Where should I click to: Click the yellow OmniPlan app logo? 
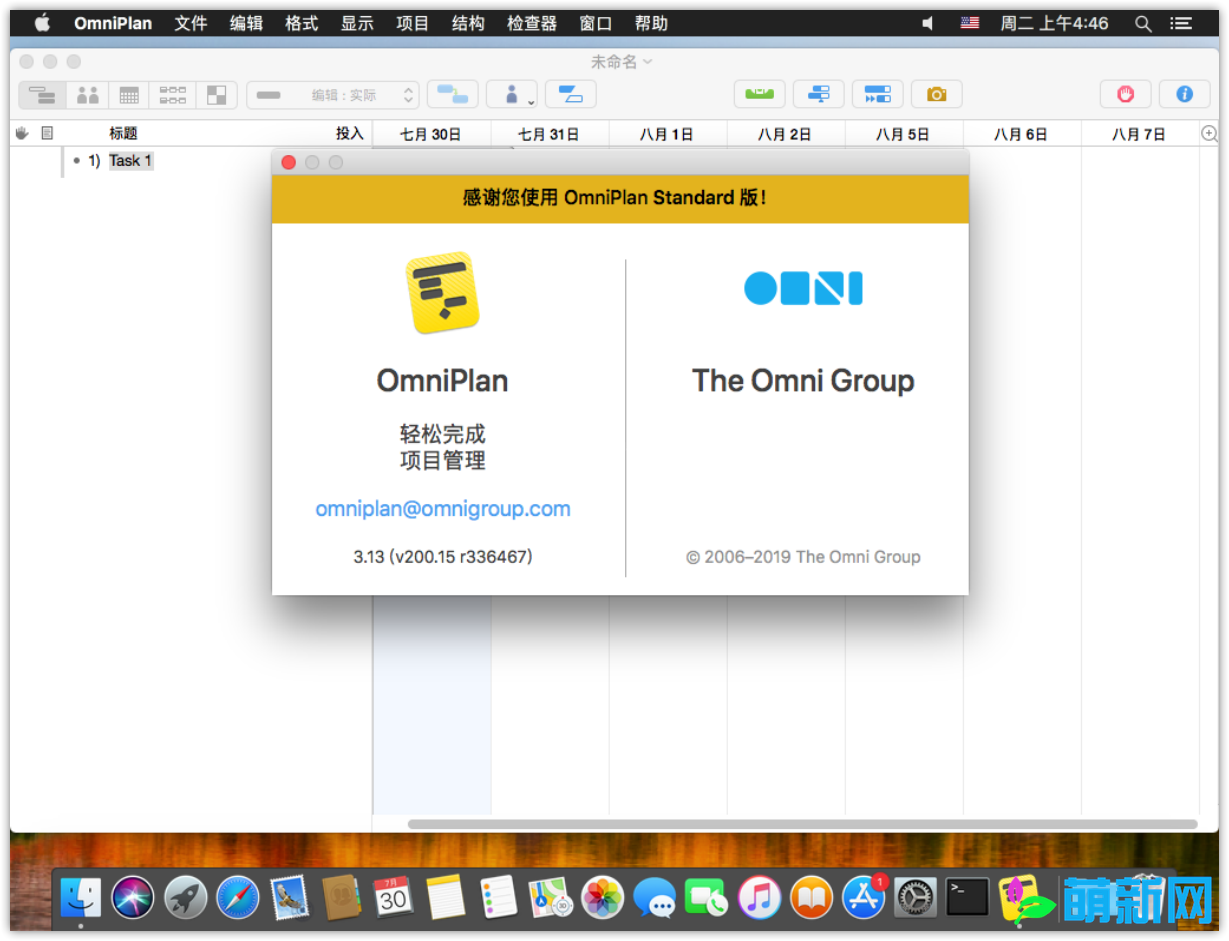coord(443,292)
